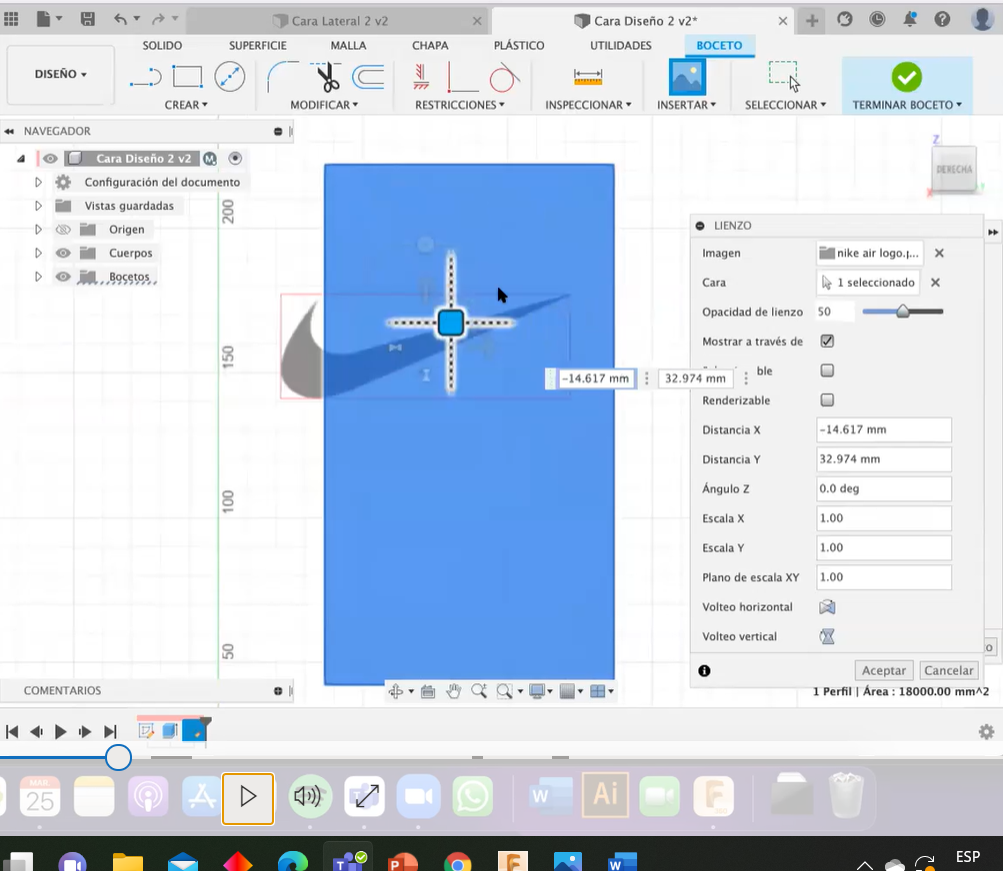Click the Ángulo Z input field
1003x871 pixels.
883,489
